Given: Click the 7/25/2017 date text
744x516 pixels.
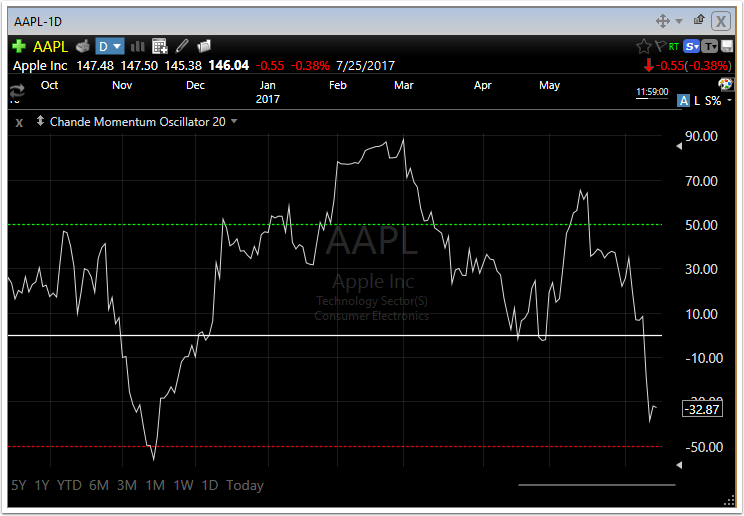Looking at the screenshot, I should pos(365,66).
